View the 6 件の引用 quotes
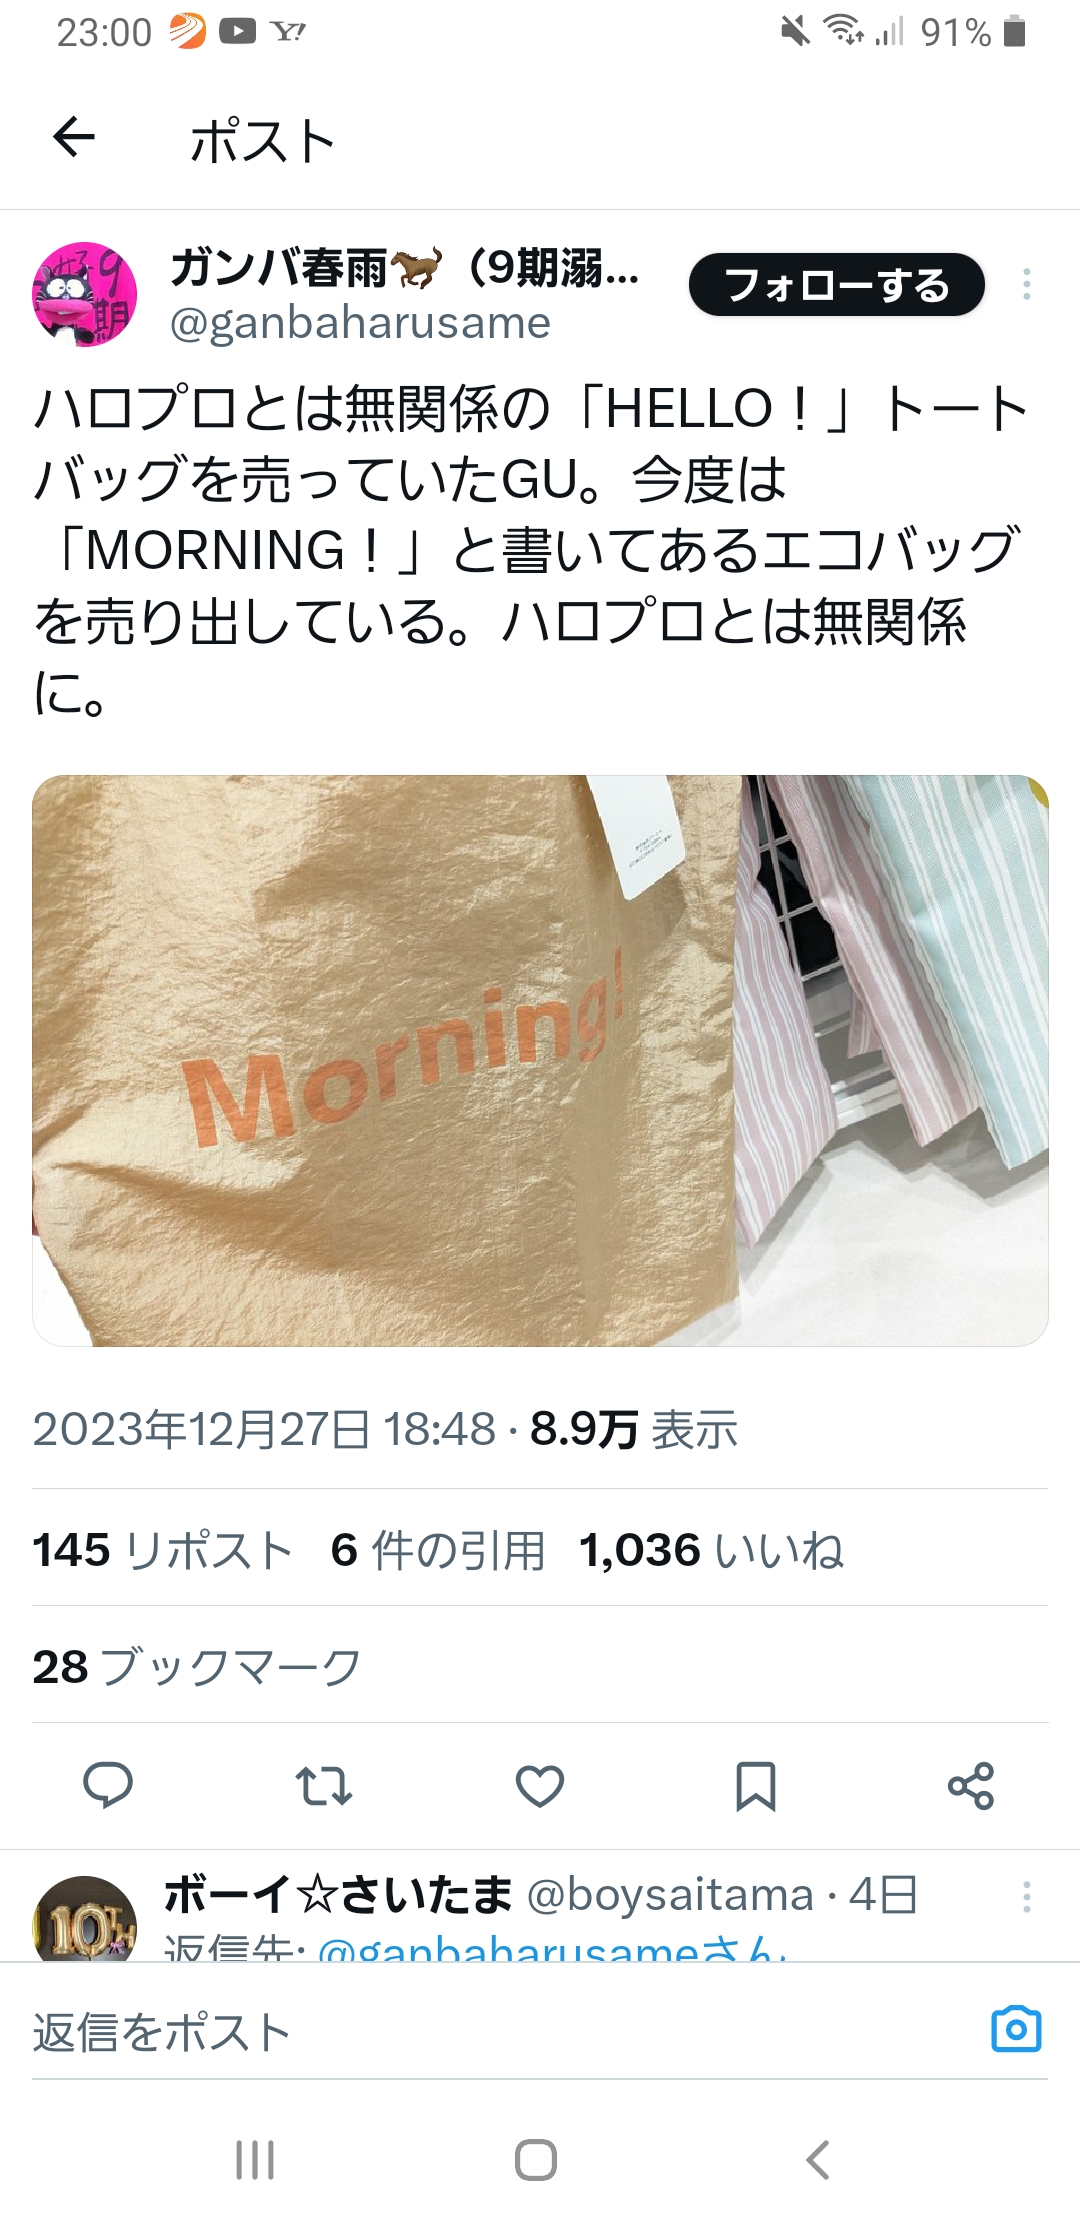 (x=438, y=1551)
